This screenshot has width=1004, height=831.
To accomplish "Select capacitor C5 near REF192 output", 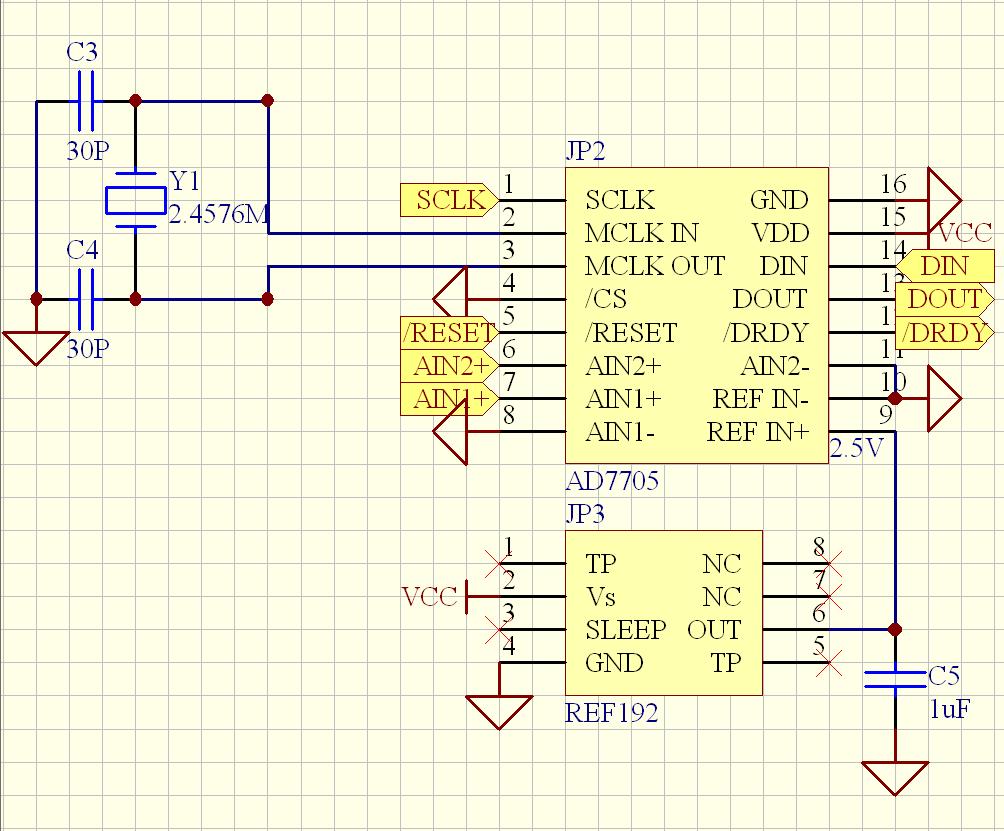I will click(897, 678).
